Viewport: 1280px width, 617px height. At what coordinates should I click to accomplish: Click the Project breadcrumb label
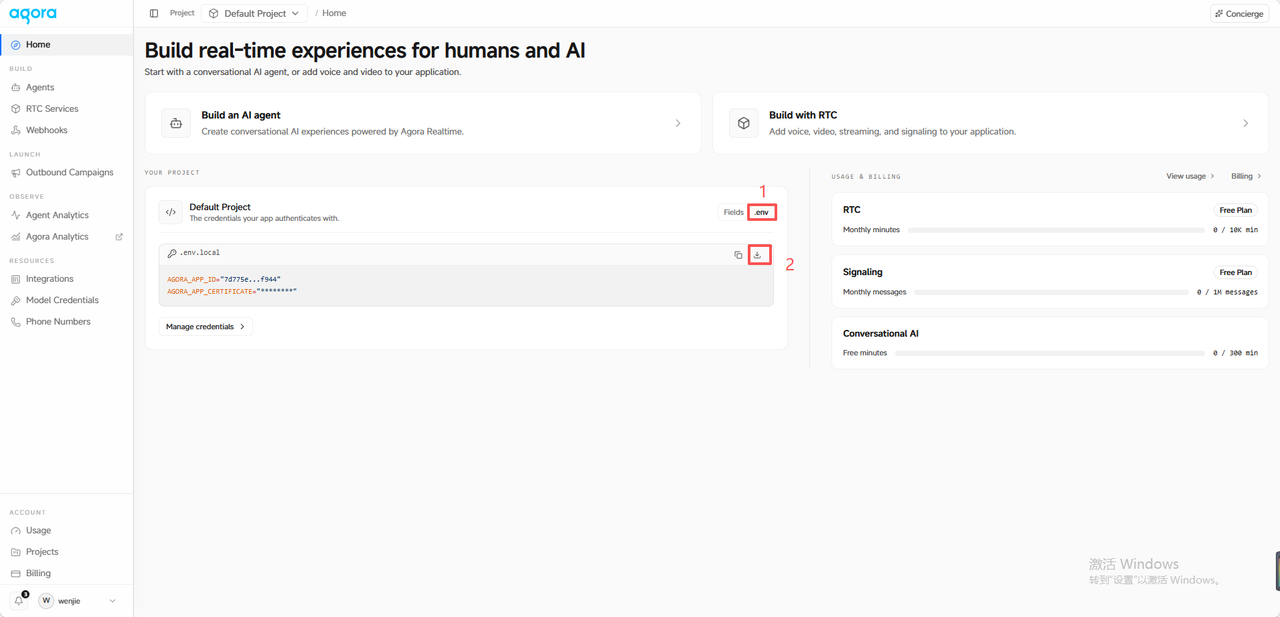coord(182,13)
